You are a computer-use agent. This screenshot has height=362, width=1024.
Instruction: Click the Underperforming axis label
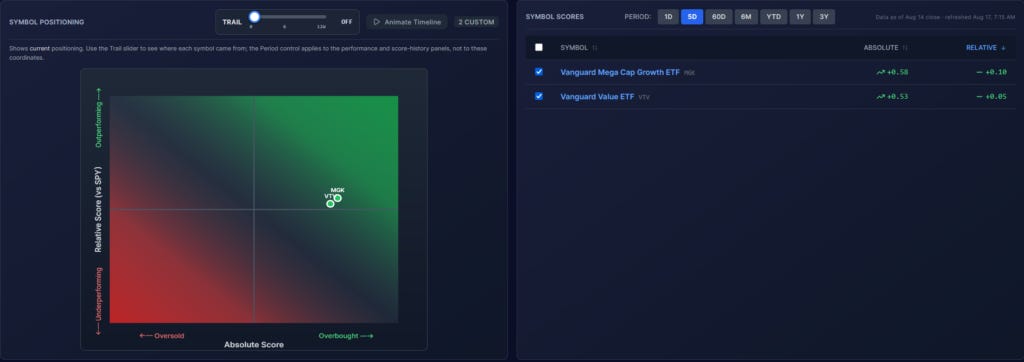pyautogui.click(x=99, y=301)
